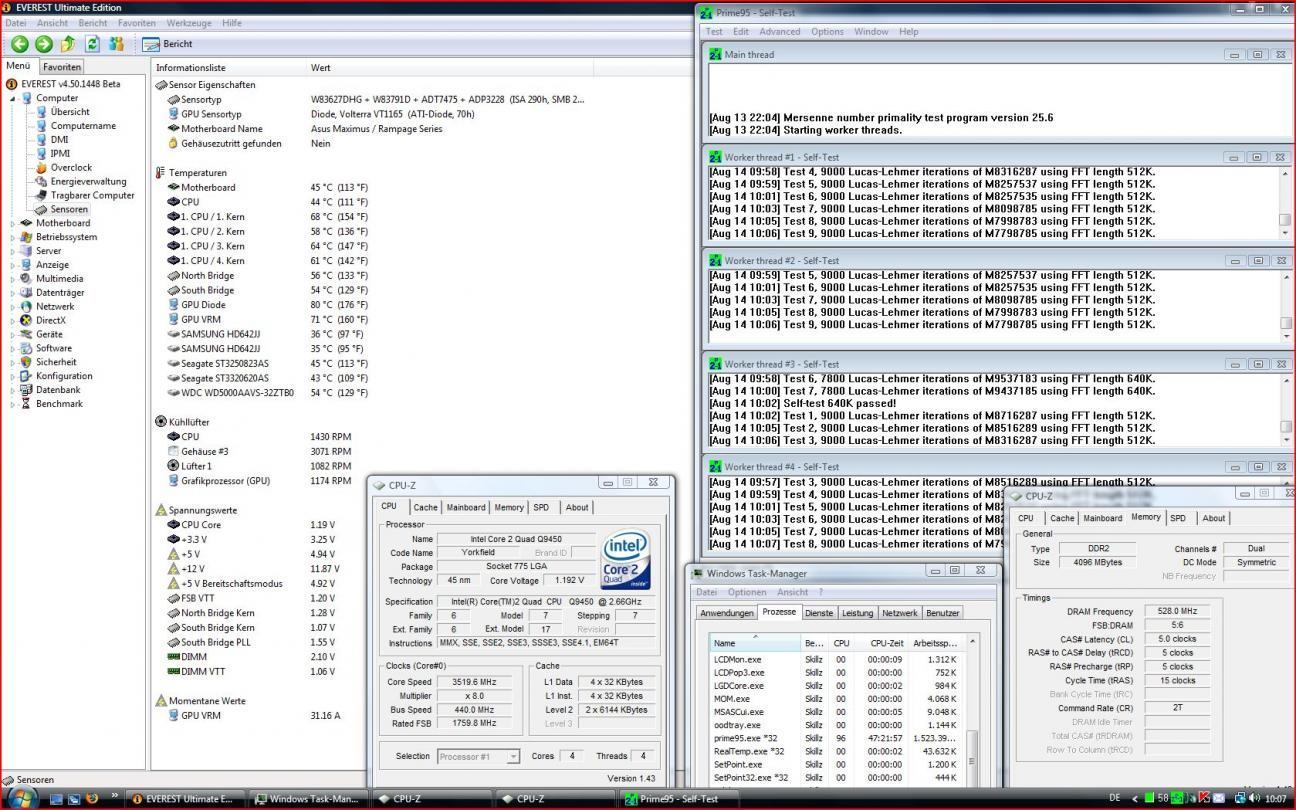The width and height of the screenshot is (1296, 810).
Task: Refresh the EVEREST view with refresh icon
Action: point(92,44)
